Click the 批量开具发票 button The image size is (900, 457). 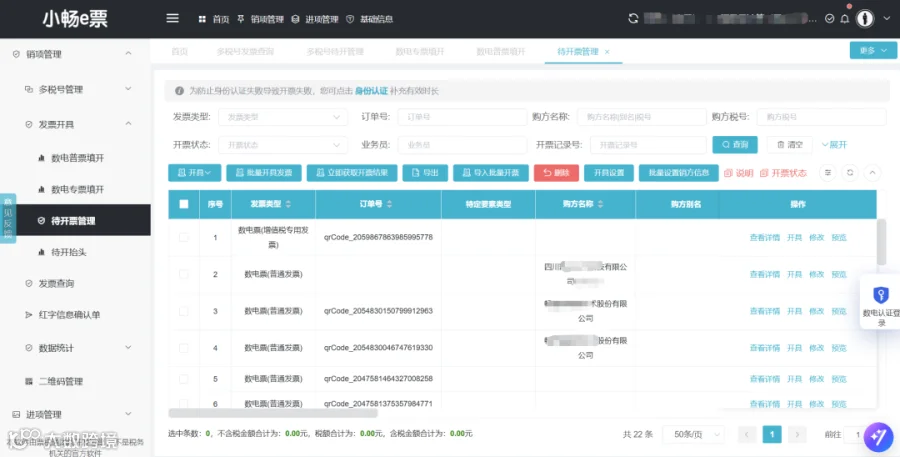pyautogui.click(x=264, y=173)
